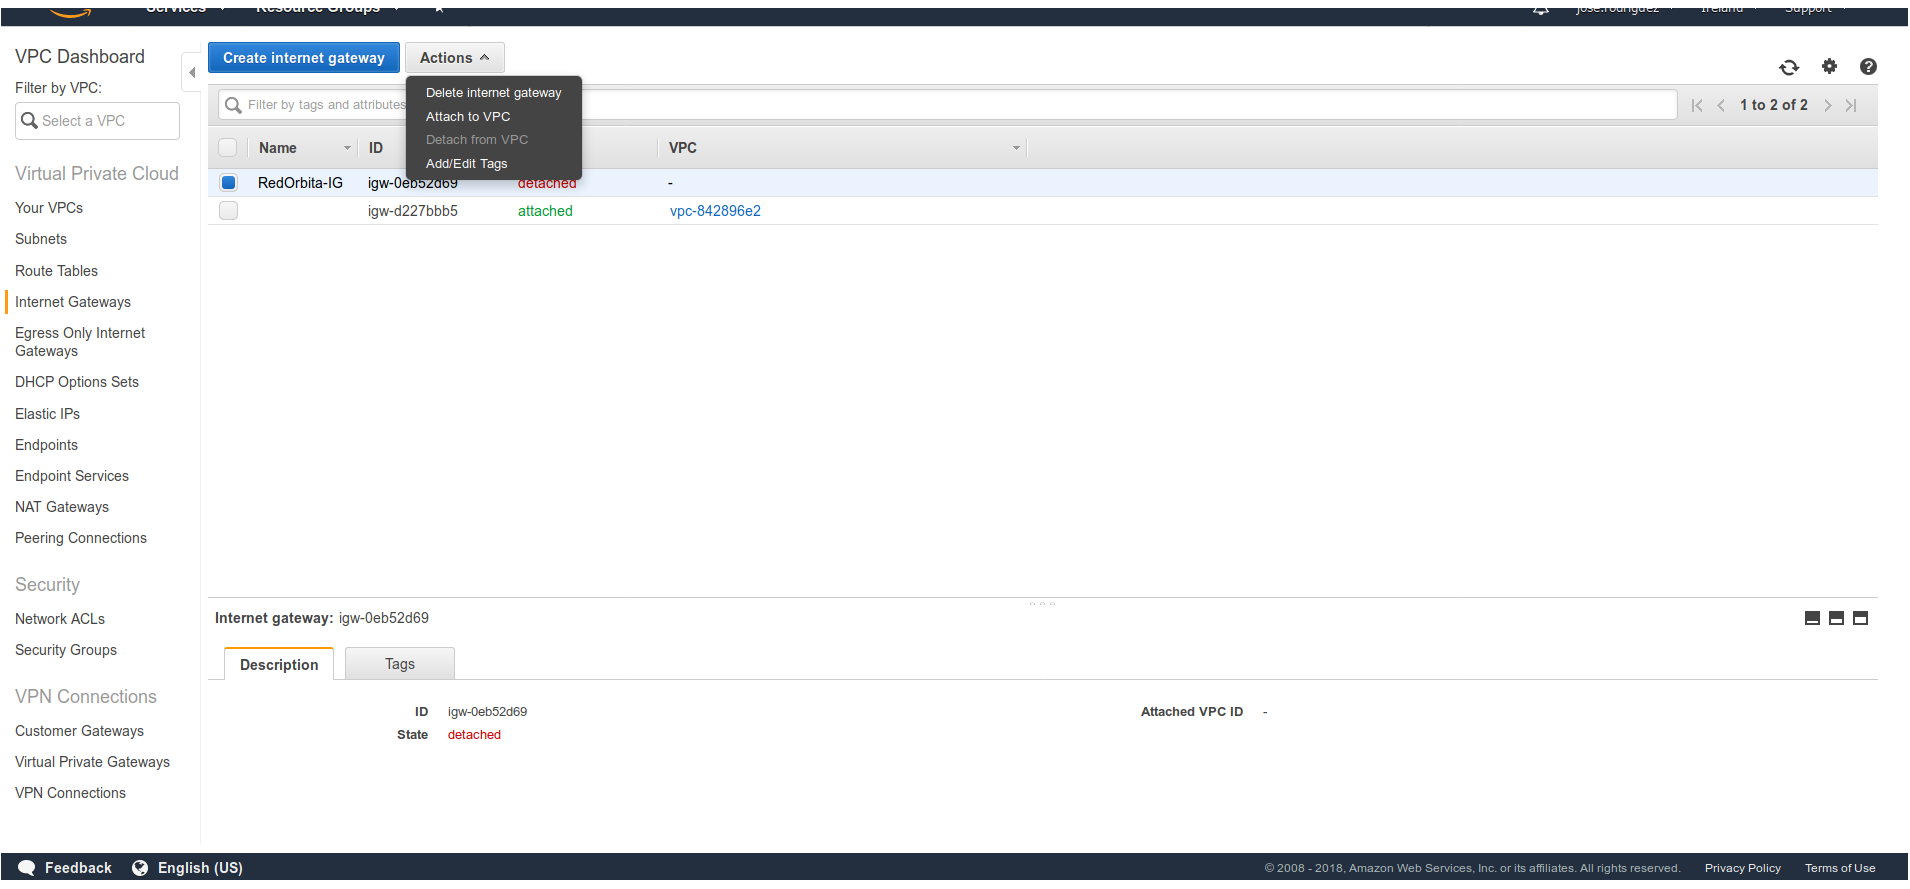Click the help question mark icon

pyautogui.click(x=1868, y=67)
